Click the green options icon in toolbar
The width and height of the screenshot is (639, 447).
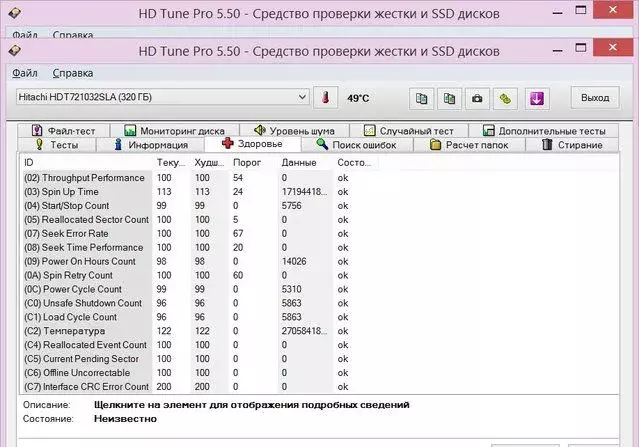coord(505,98)
